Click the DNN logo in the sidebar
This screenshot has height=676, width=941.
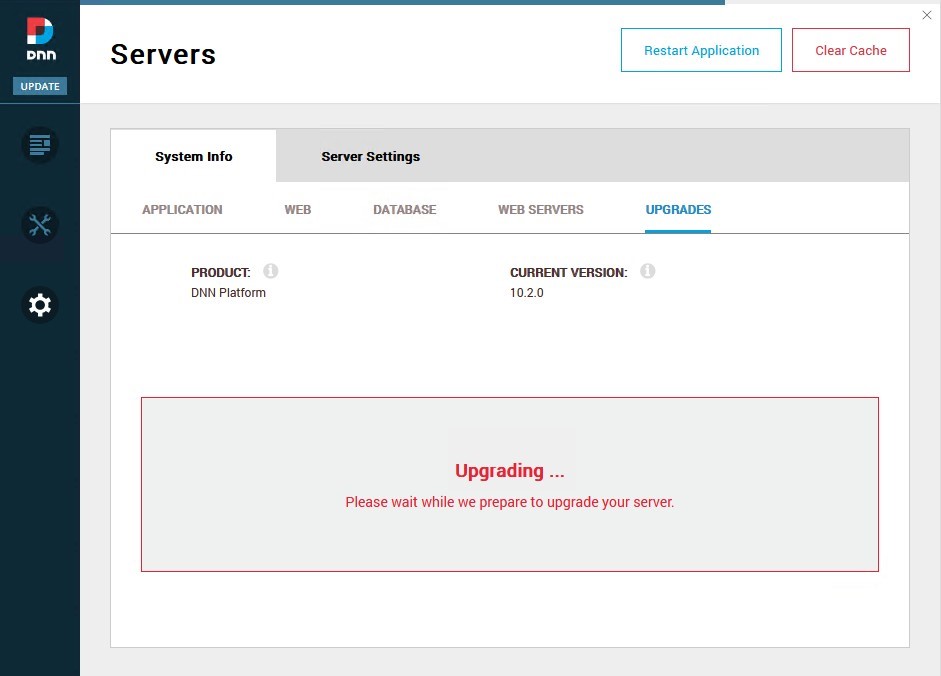coord(40,39)
